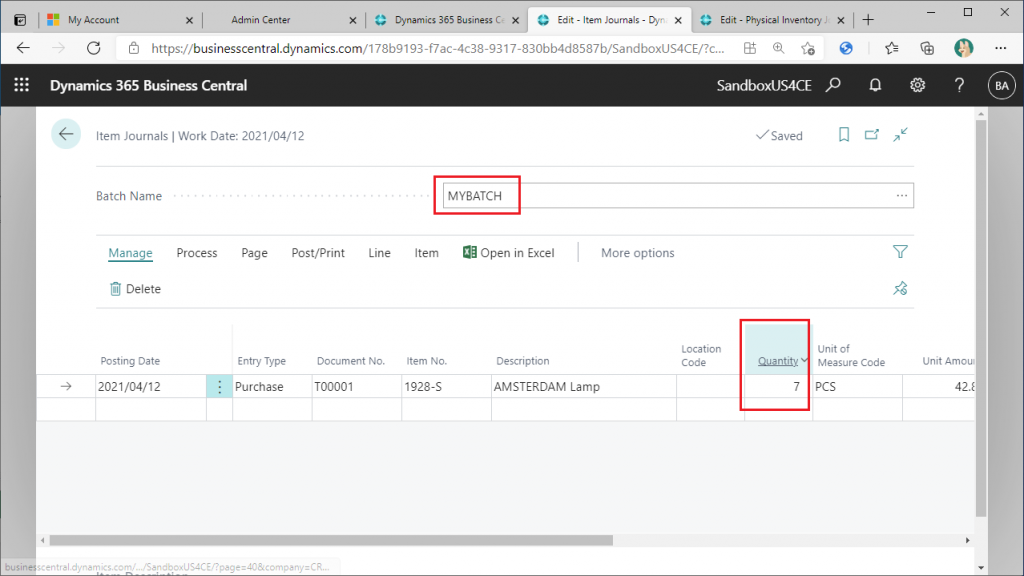Close the Edit - Item Journals tab
The image size is (1024, 576).
tap(678, 20)
